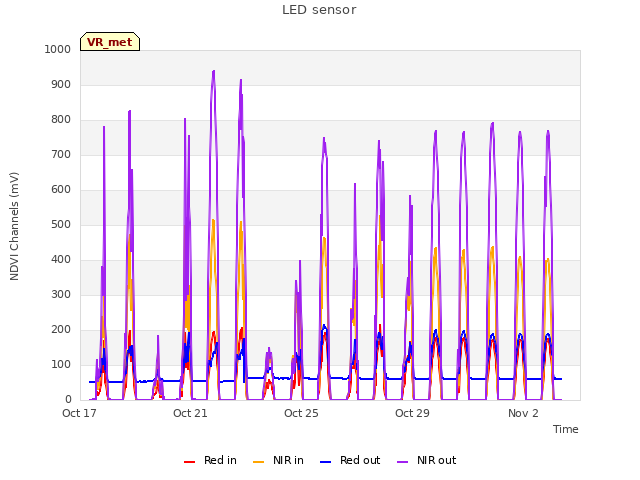Click the Oct 17 x-axis tick label
This screenshot has height=480, width=640.
79,413
